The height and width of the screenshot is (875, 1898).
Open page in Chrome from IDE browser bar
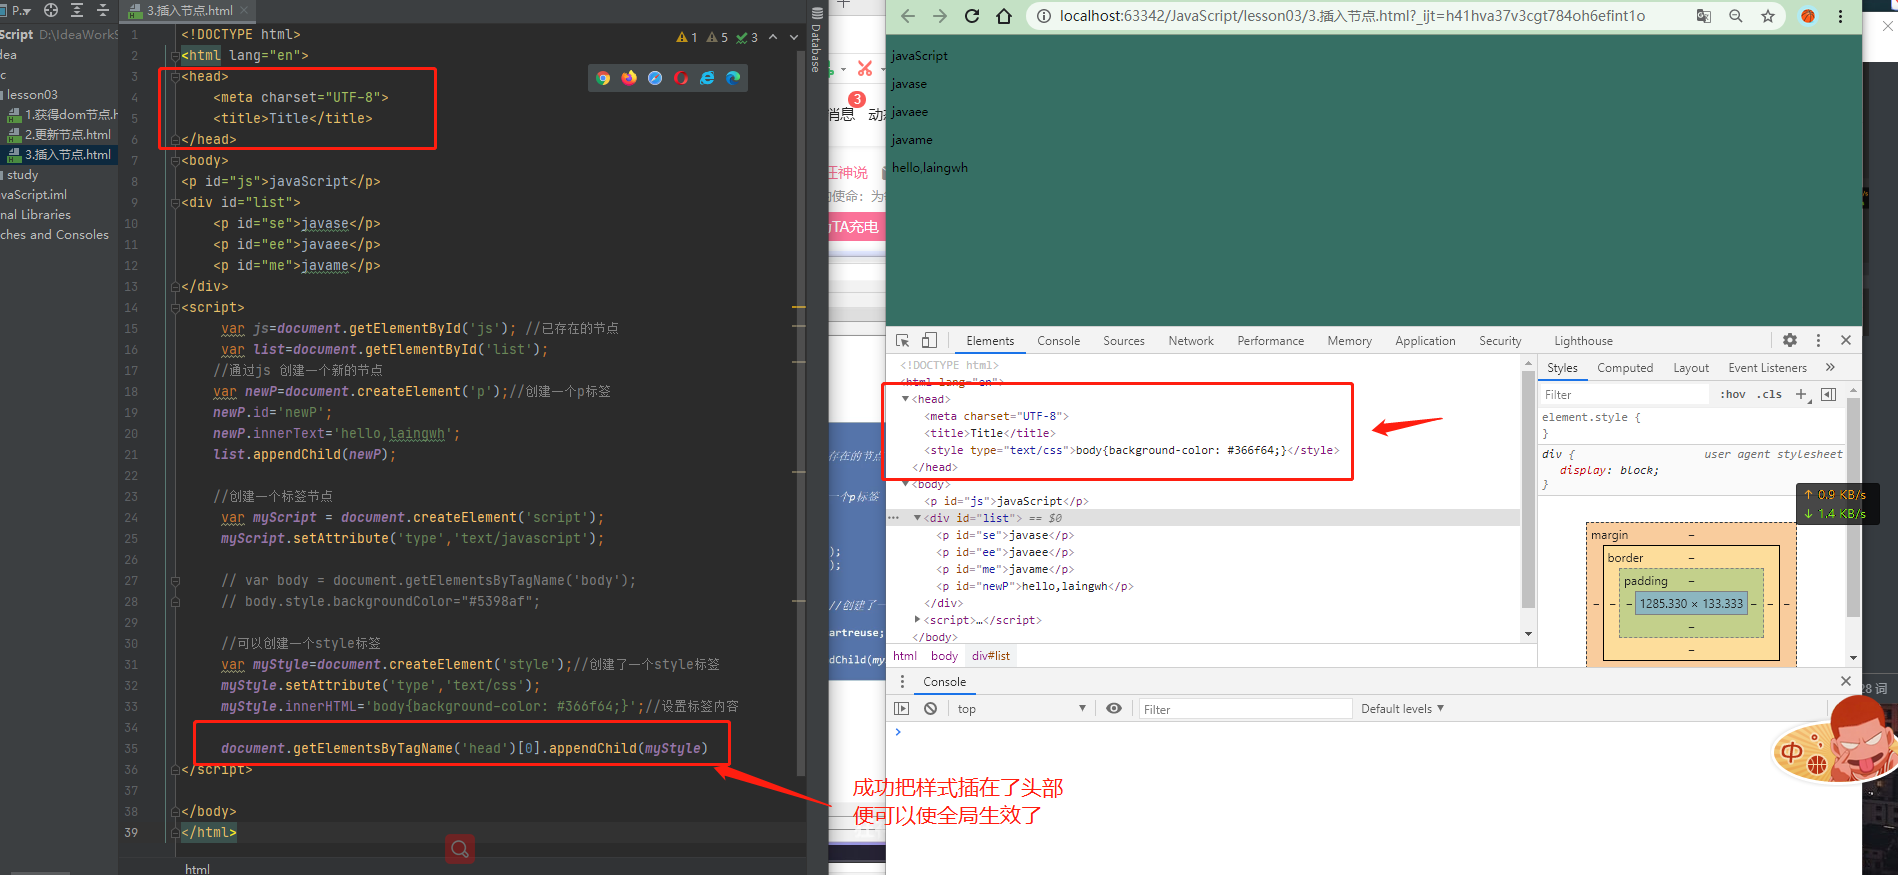[603, 78]
